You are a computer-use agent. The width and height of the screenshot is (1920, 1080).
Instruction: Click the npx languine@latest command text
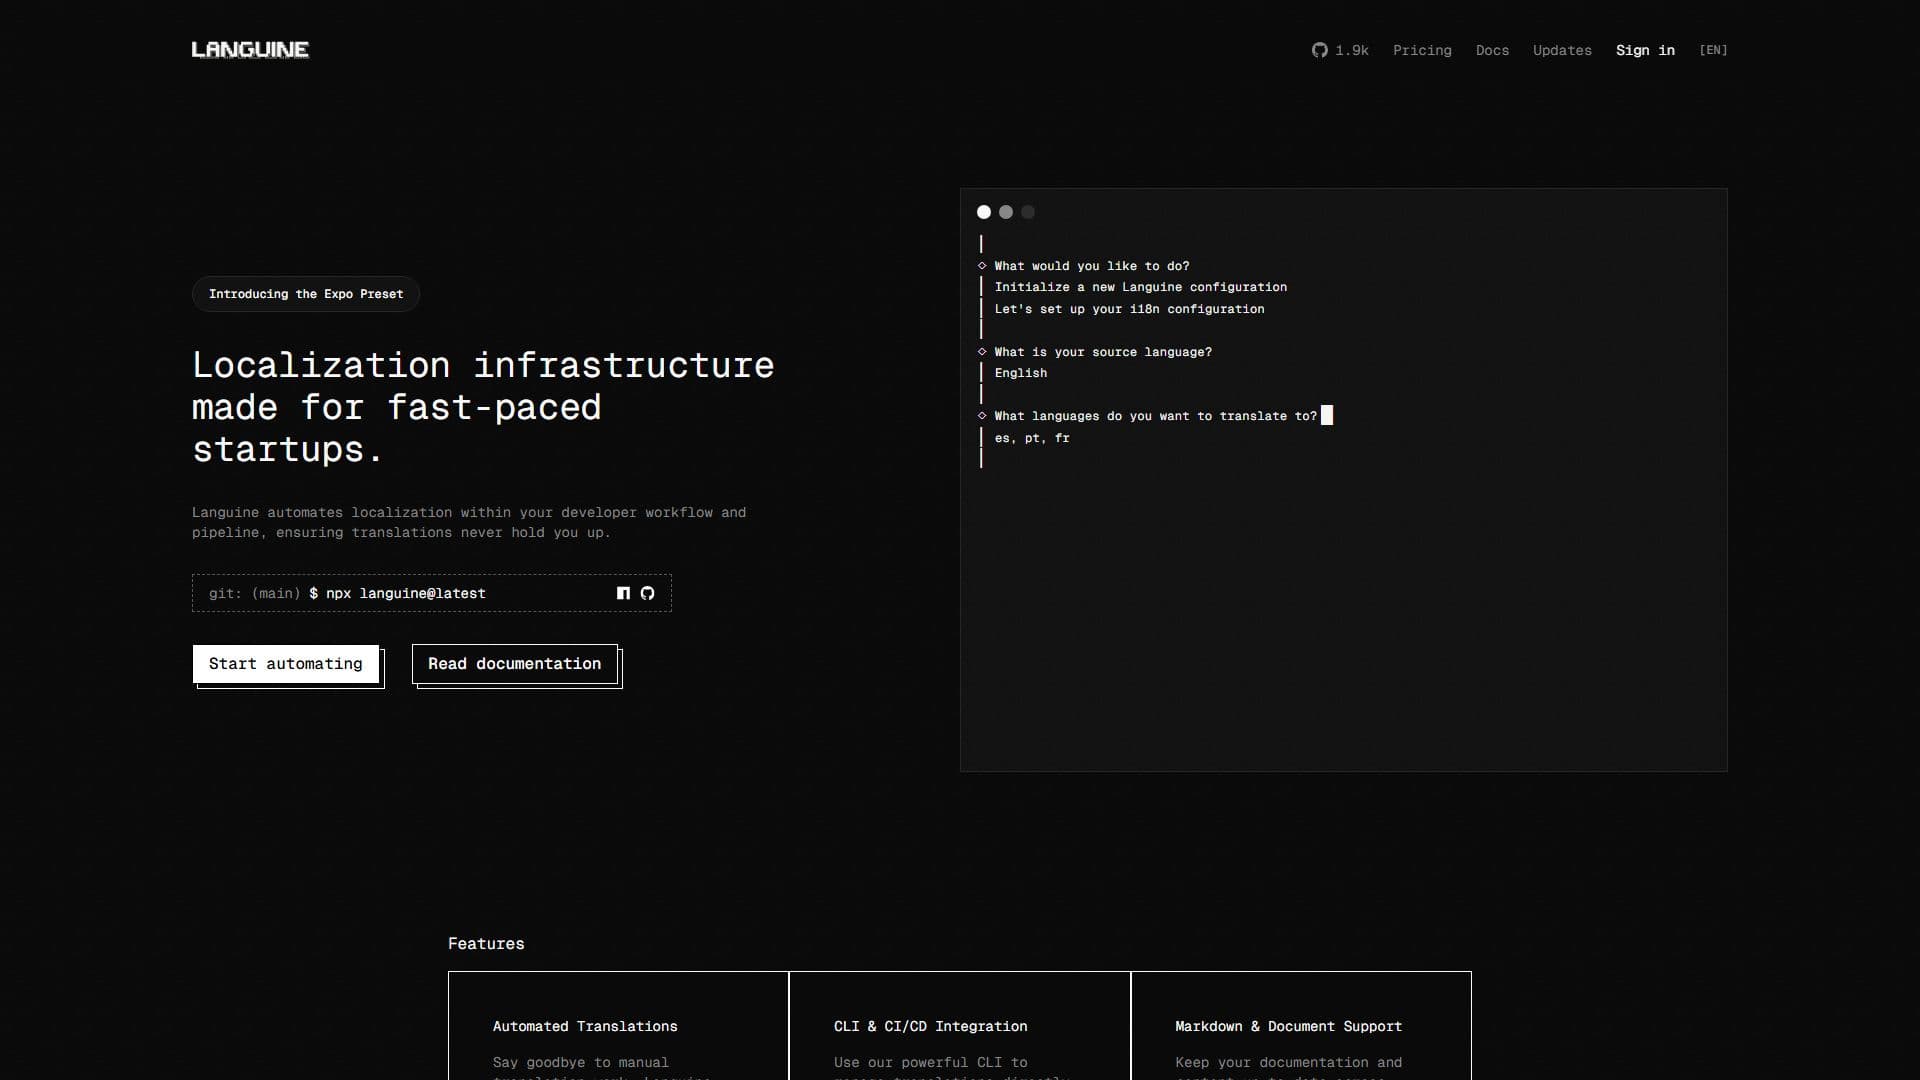click(406, 593)
